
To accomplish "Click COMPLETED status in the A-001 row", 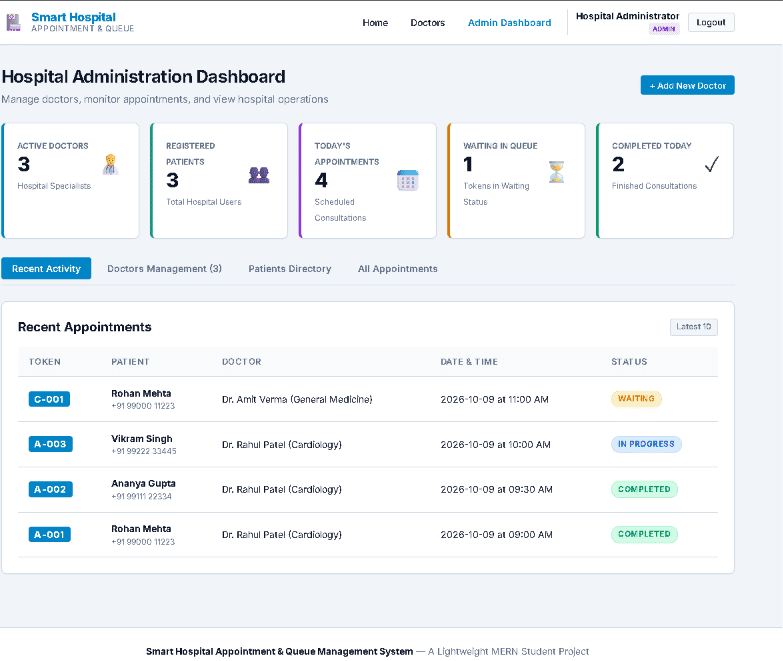I will (x=644, y=534).
